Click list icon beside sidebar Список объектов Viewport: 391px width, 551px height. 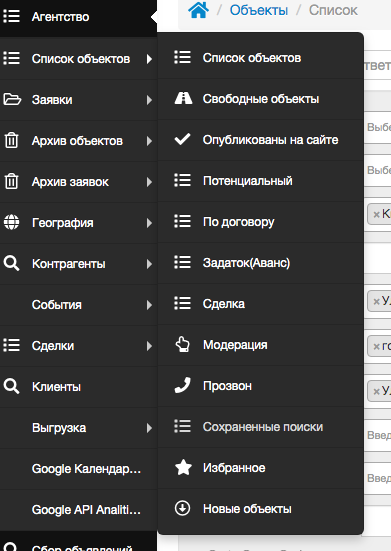tap(12, 58)
